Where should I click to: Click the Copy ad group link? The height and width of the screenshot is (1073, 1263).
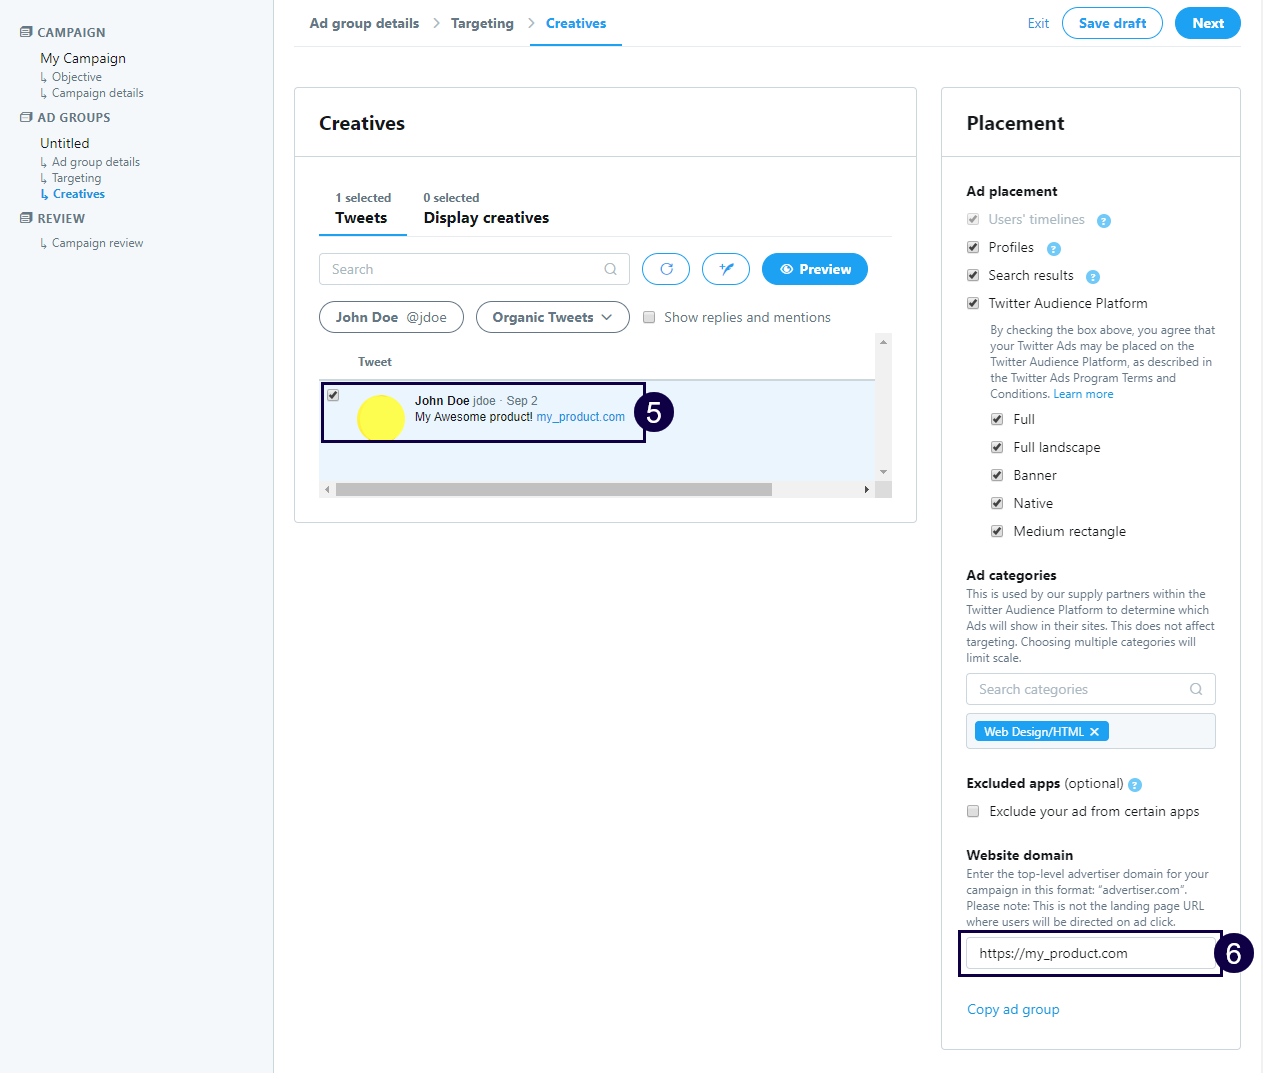1013,1009
